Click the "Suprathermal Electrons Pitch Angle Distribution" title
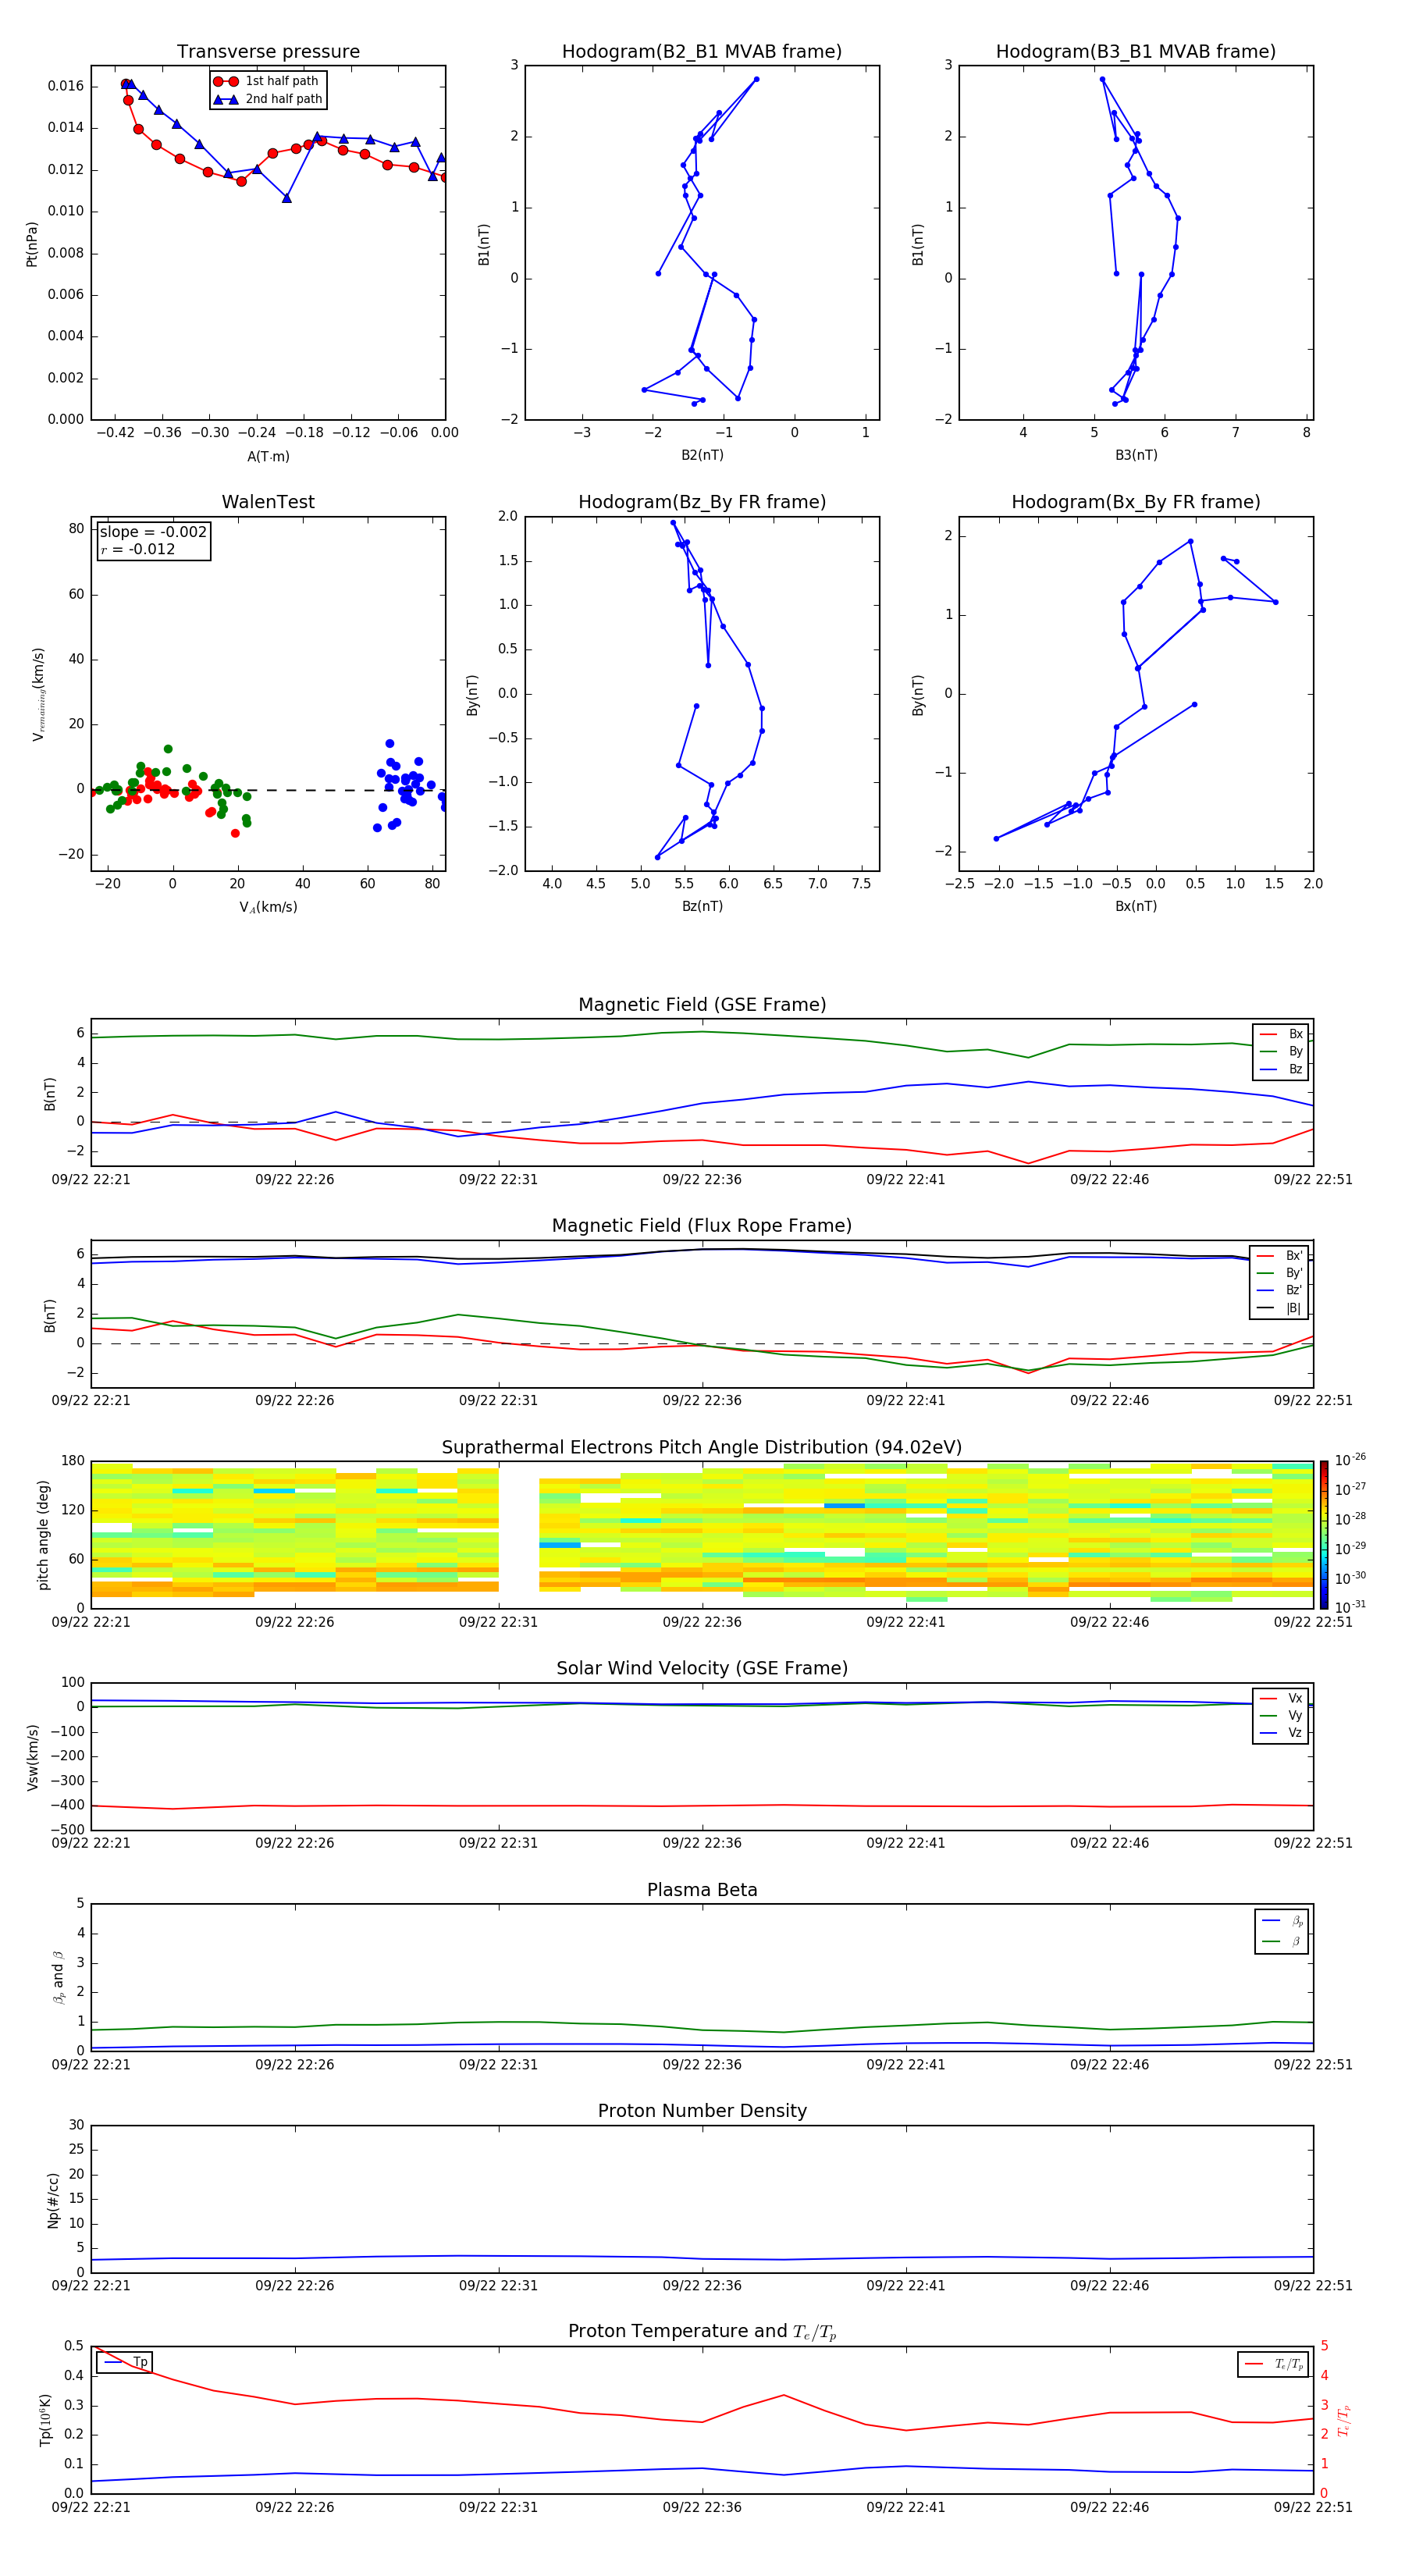The image size is (1405, 2576). pyautogui.click(x=702, y=1447)
